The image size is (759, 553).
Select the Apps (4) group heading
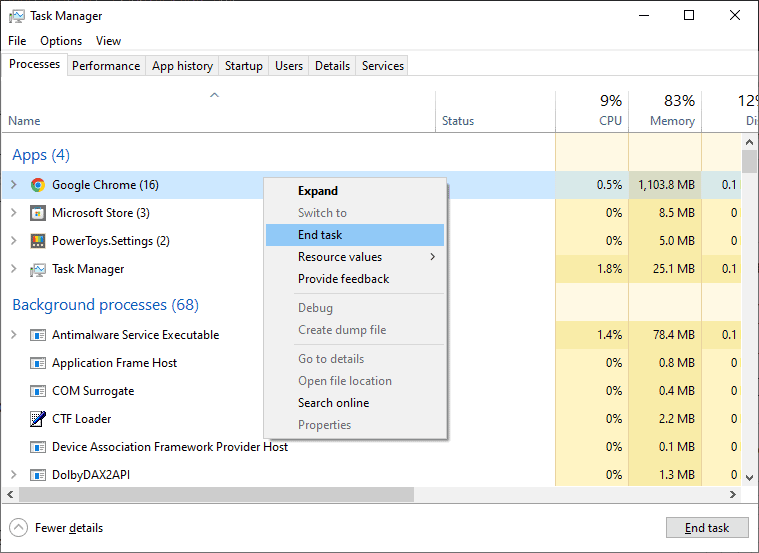click(41, 155)
